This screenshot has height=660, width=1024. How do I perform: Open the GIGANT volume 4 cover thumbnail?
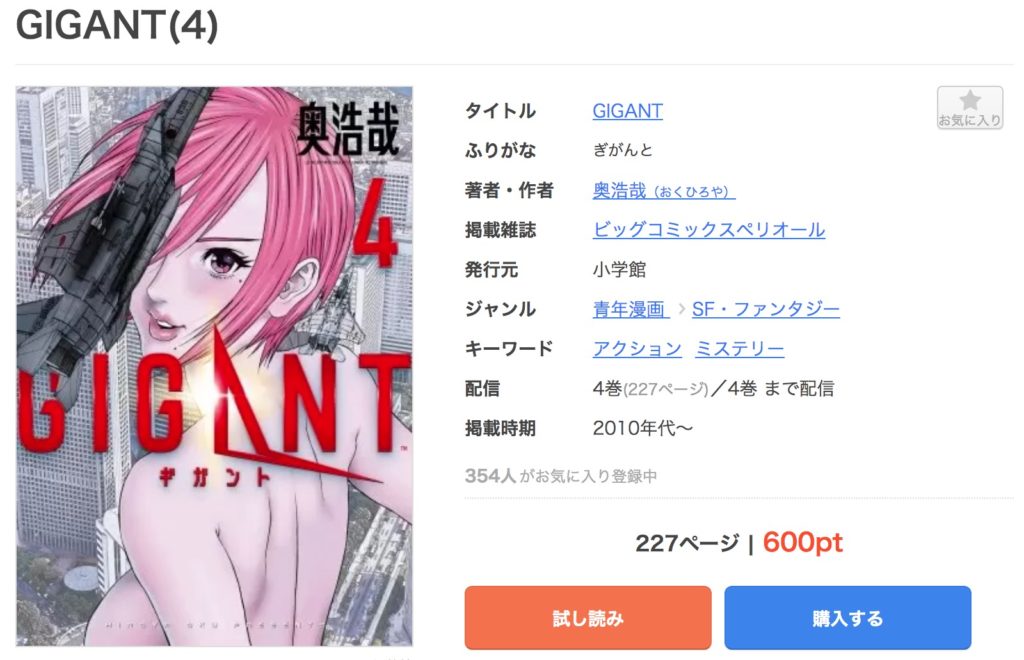214,366
